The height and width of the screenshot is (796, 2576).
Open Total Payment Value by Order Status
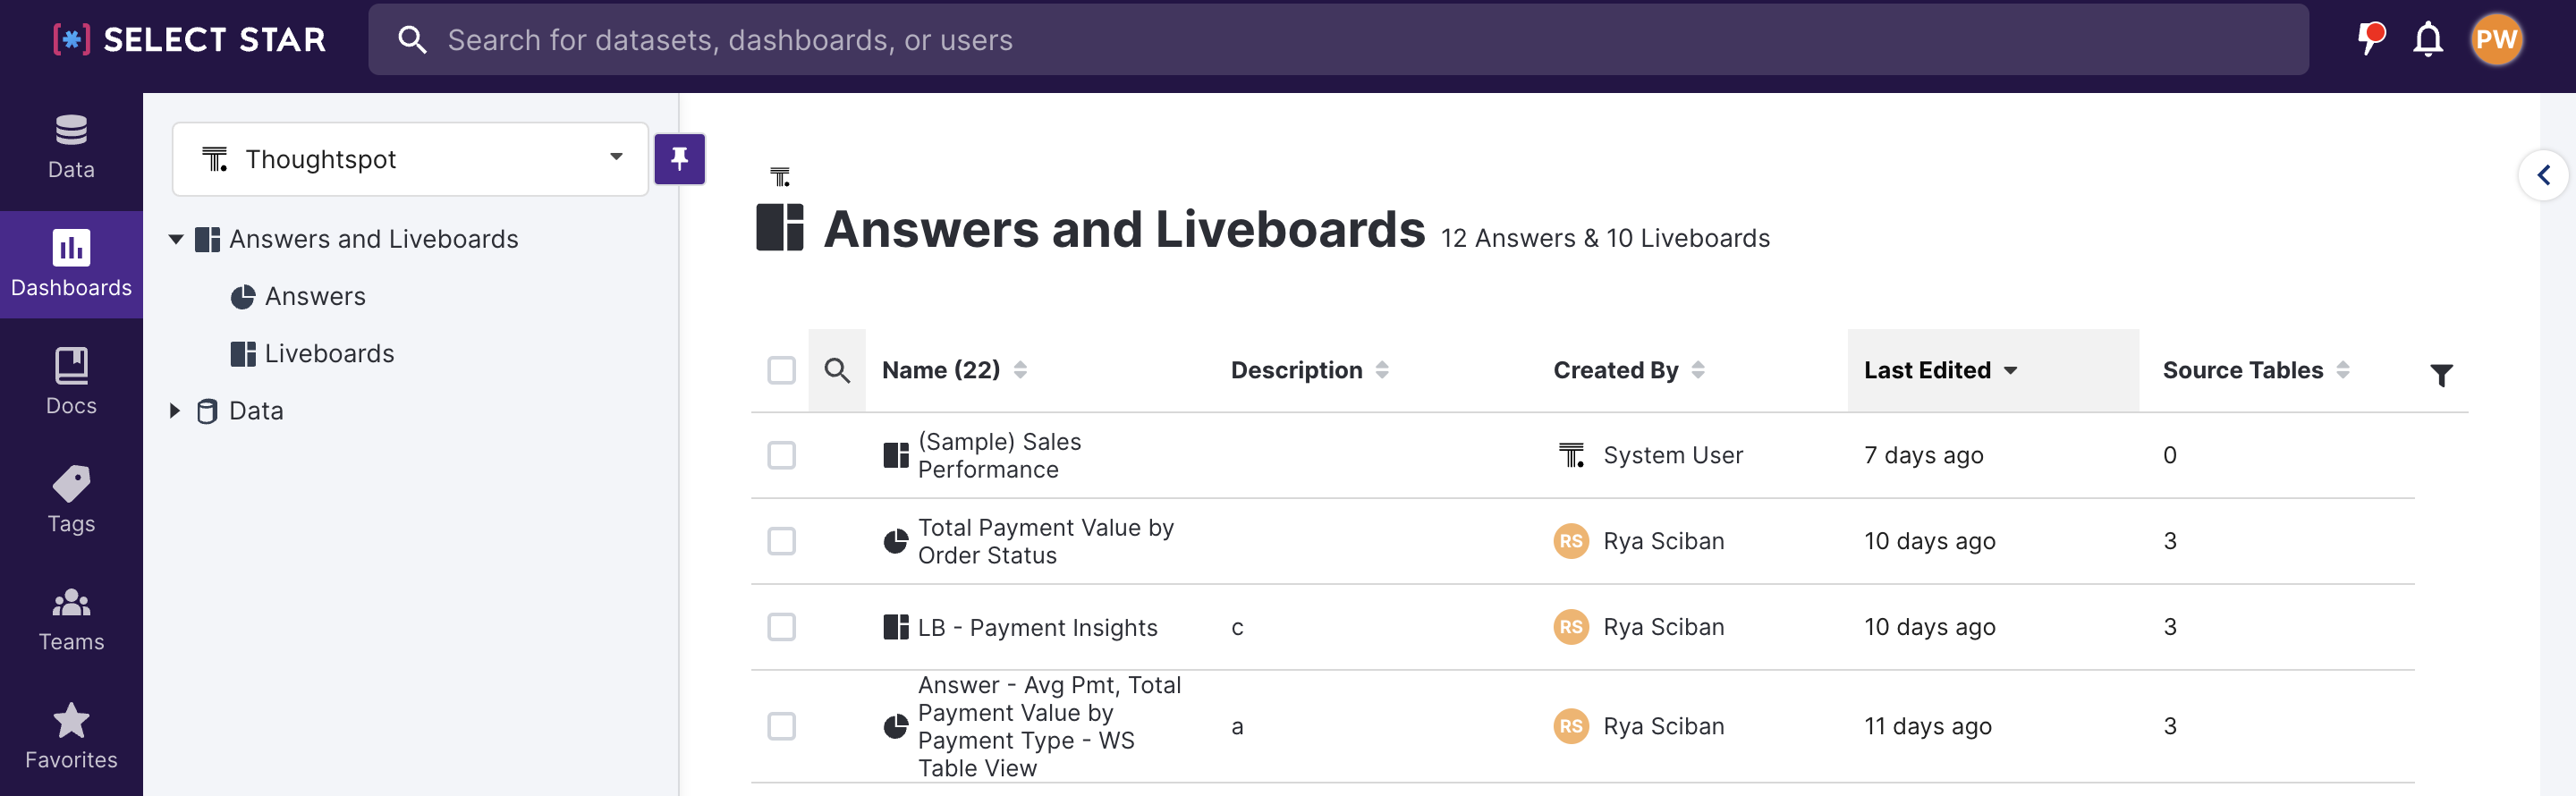(1045, 541)
